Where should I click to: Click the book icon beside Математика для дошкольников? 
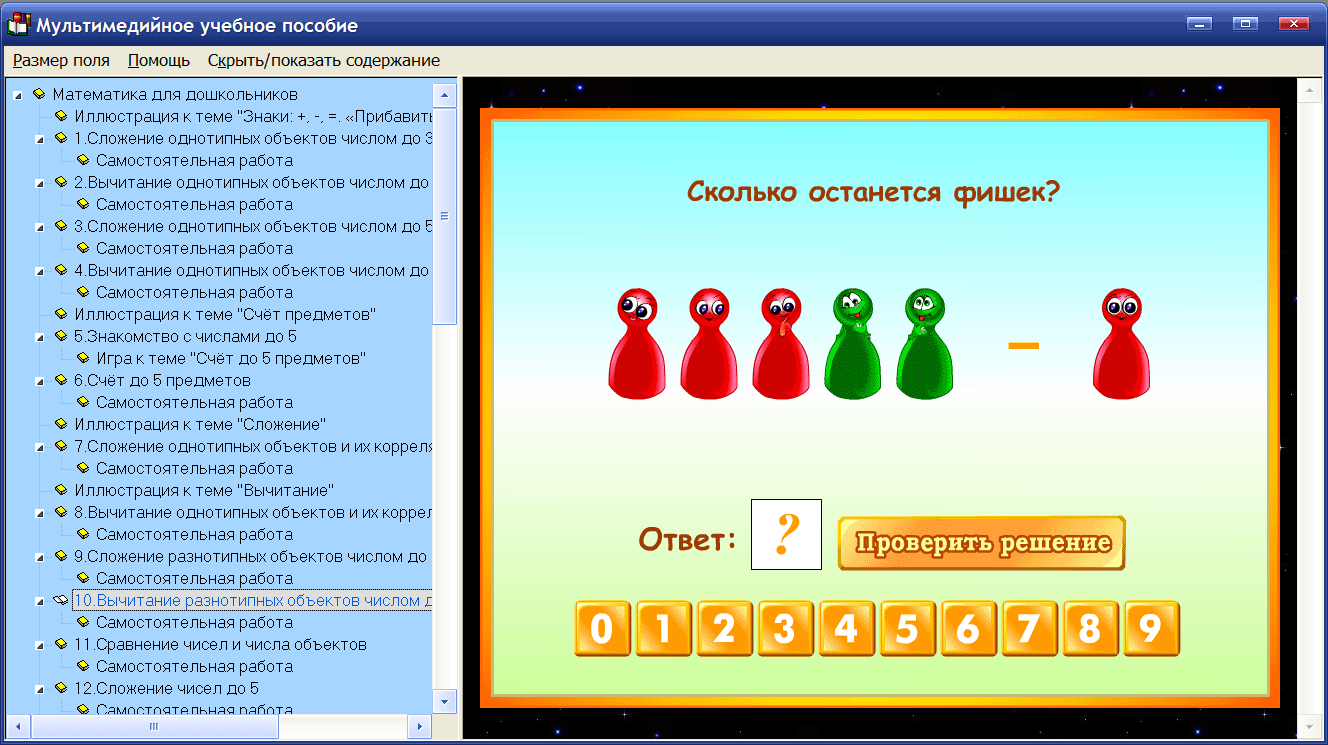(x=39, y=94)
